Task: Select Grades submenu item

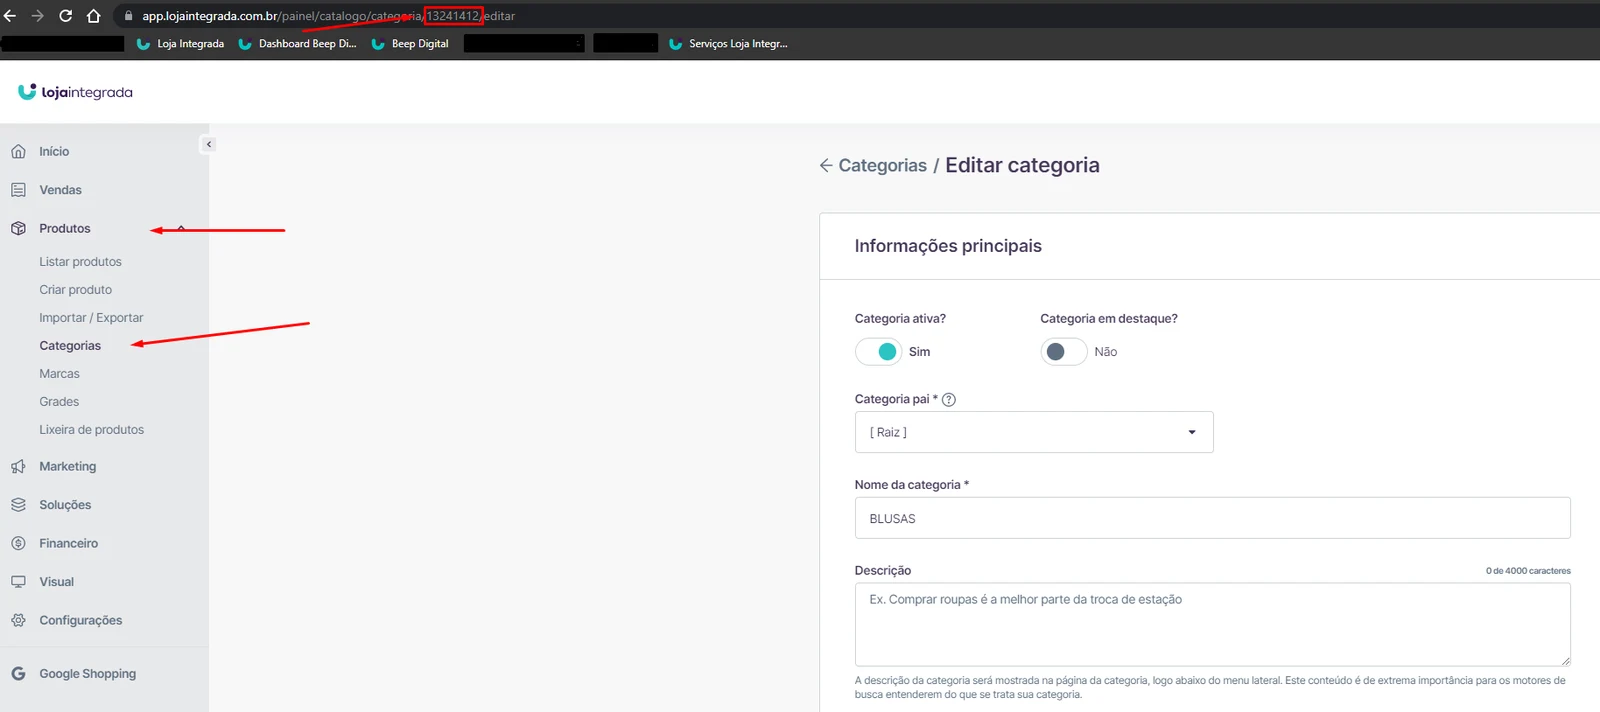Action: pyautogui.click(x=59, y=402)
